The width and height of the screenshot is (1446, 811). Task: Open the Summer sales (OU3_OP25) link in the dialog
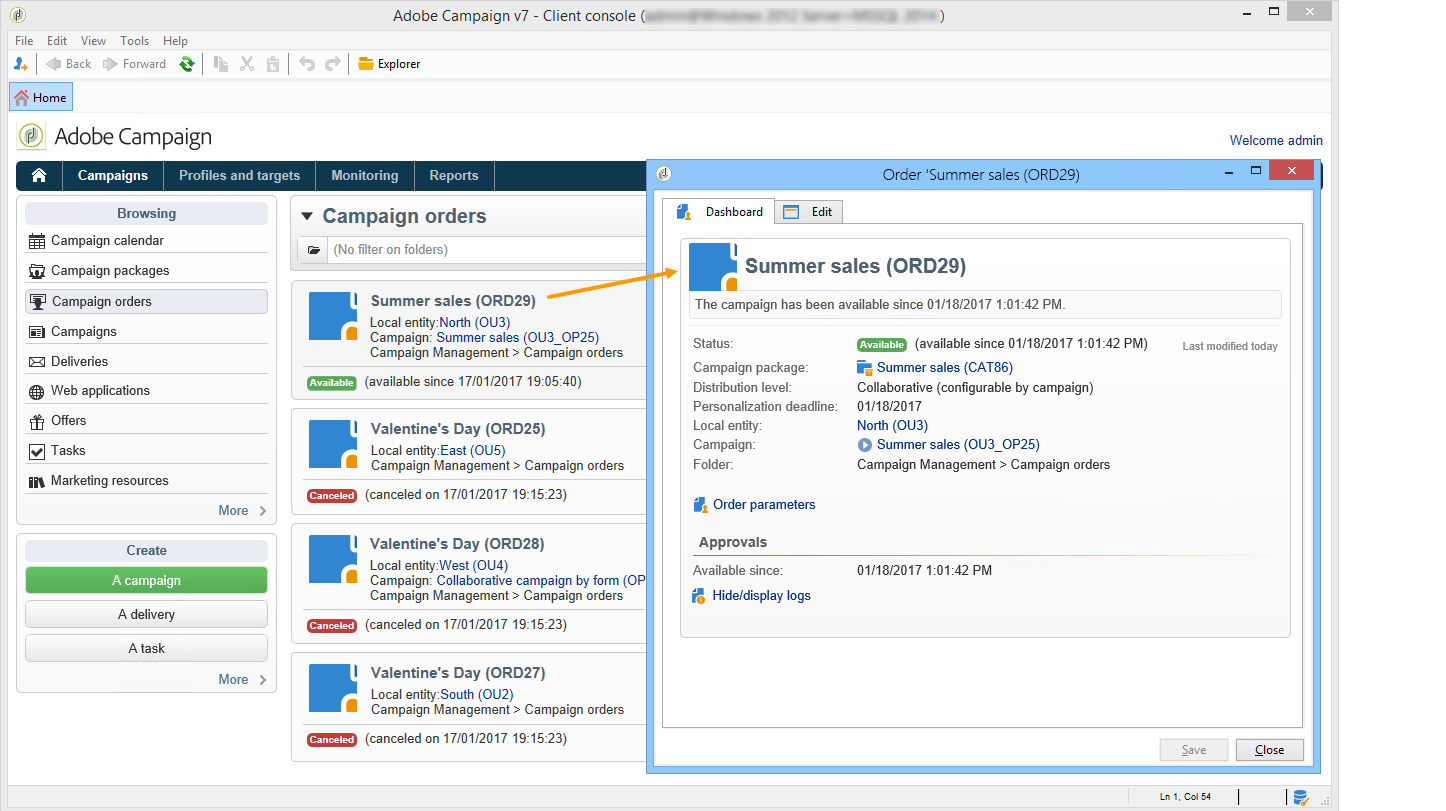[x=958, y=445]
